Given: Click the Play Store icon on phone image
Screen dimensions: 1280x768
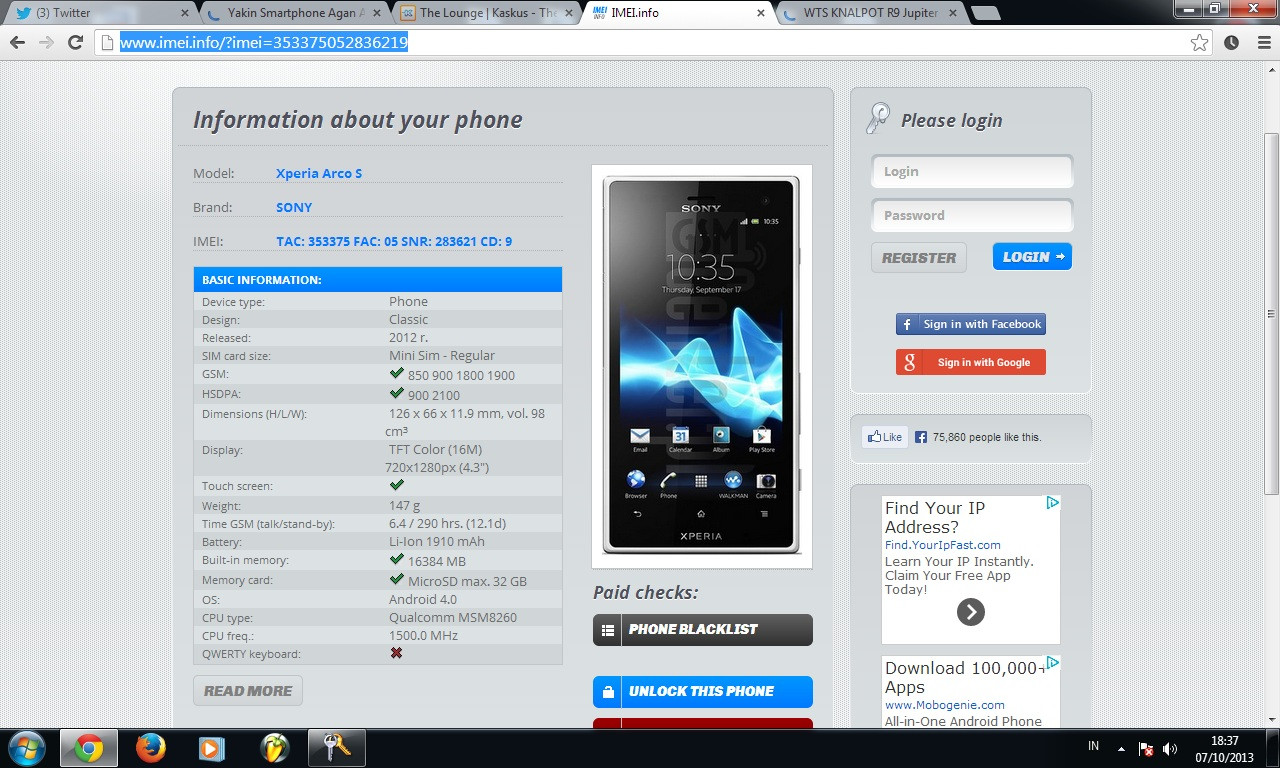Looking at the screenshot, I should (762, 438).
